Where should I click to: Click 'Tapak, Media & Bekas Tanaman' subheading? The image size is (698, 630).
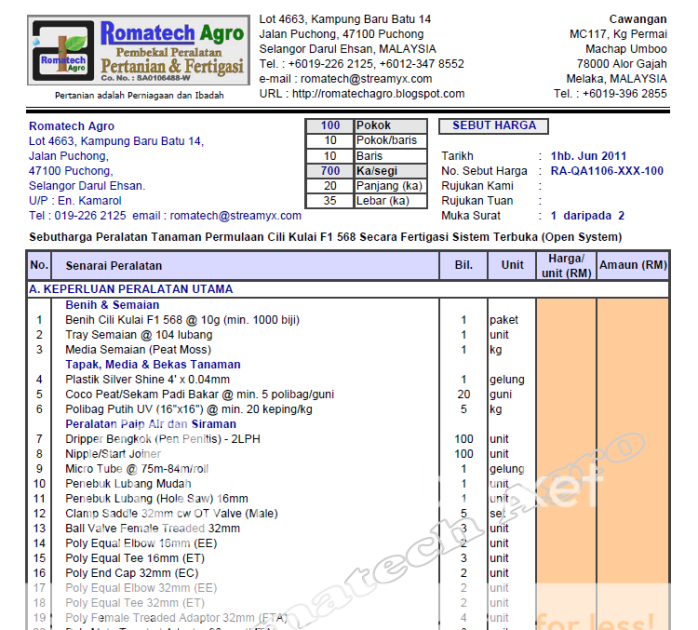[x=153, y=365]
